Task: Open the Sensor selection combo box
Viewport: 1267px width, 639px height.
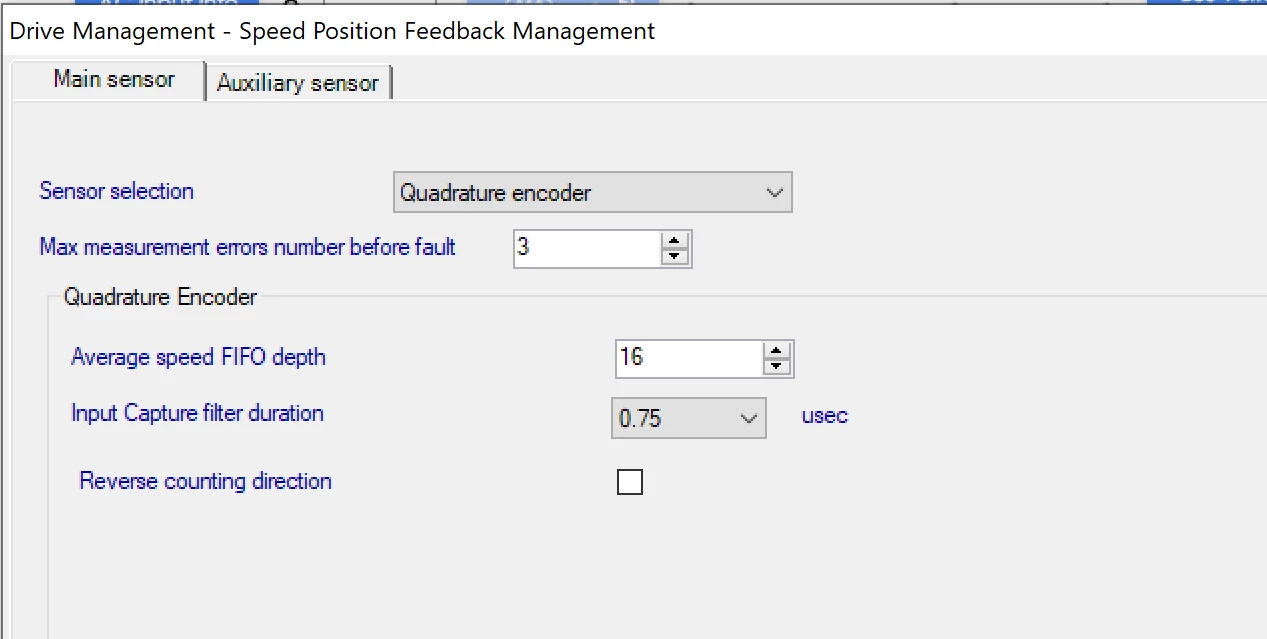Action: 592,193
